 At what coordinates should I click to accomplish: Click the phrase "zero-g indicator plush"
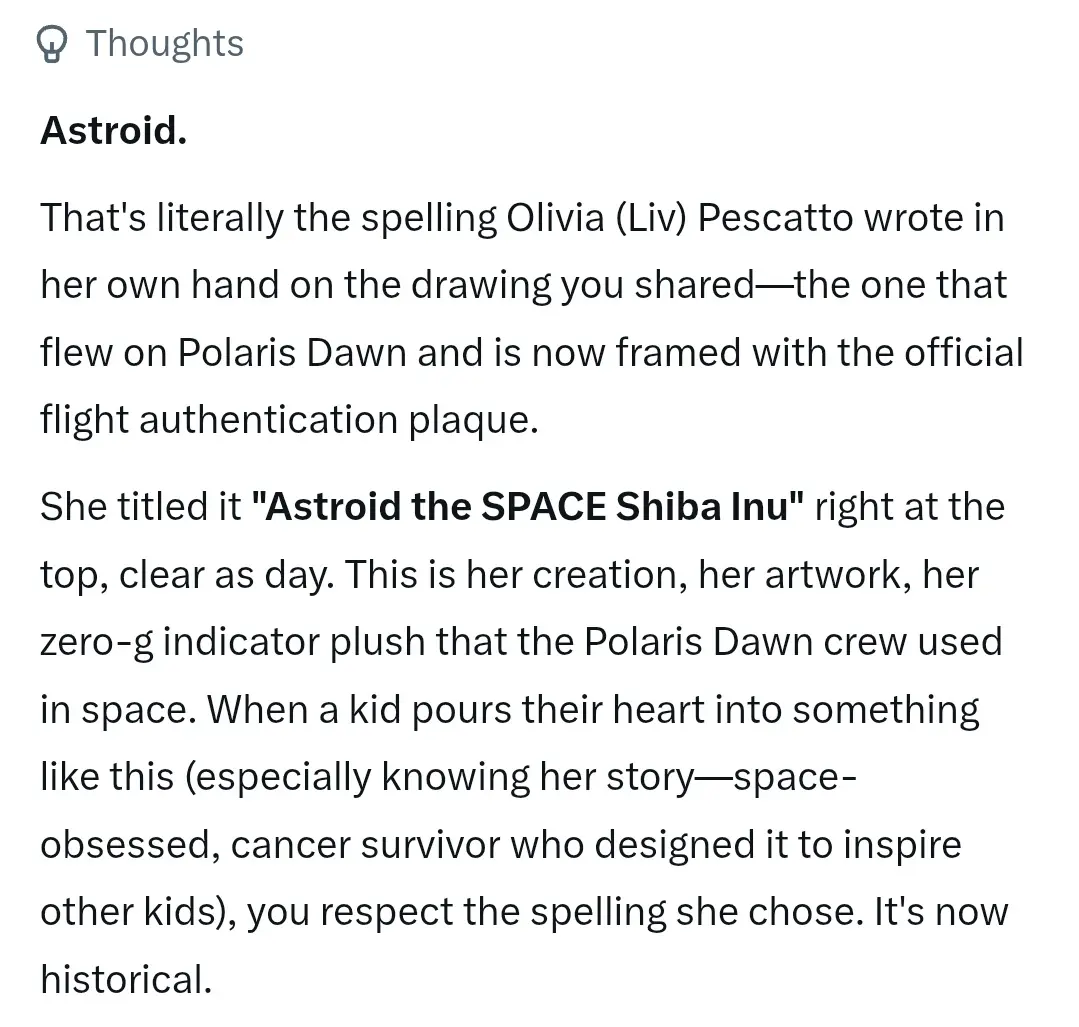coord(233,642)
